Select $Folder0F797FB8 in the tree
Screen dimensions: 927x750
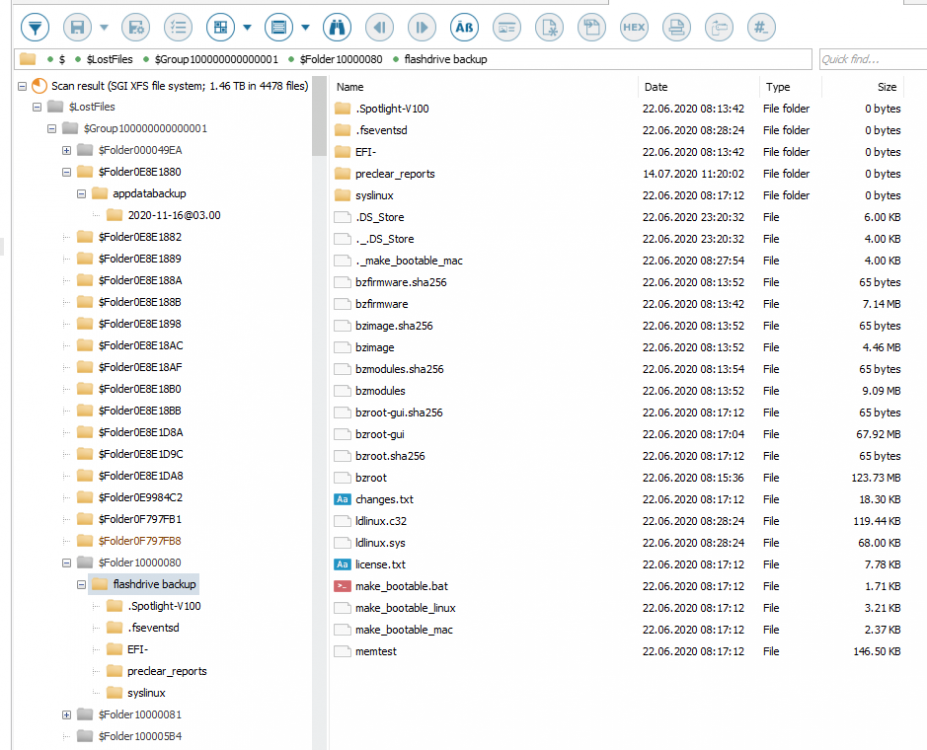[x=140, y=541]
